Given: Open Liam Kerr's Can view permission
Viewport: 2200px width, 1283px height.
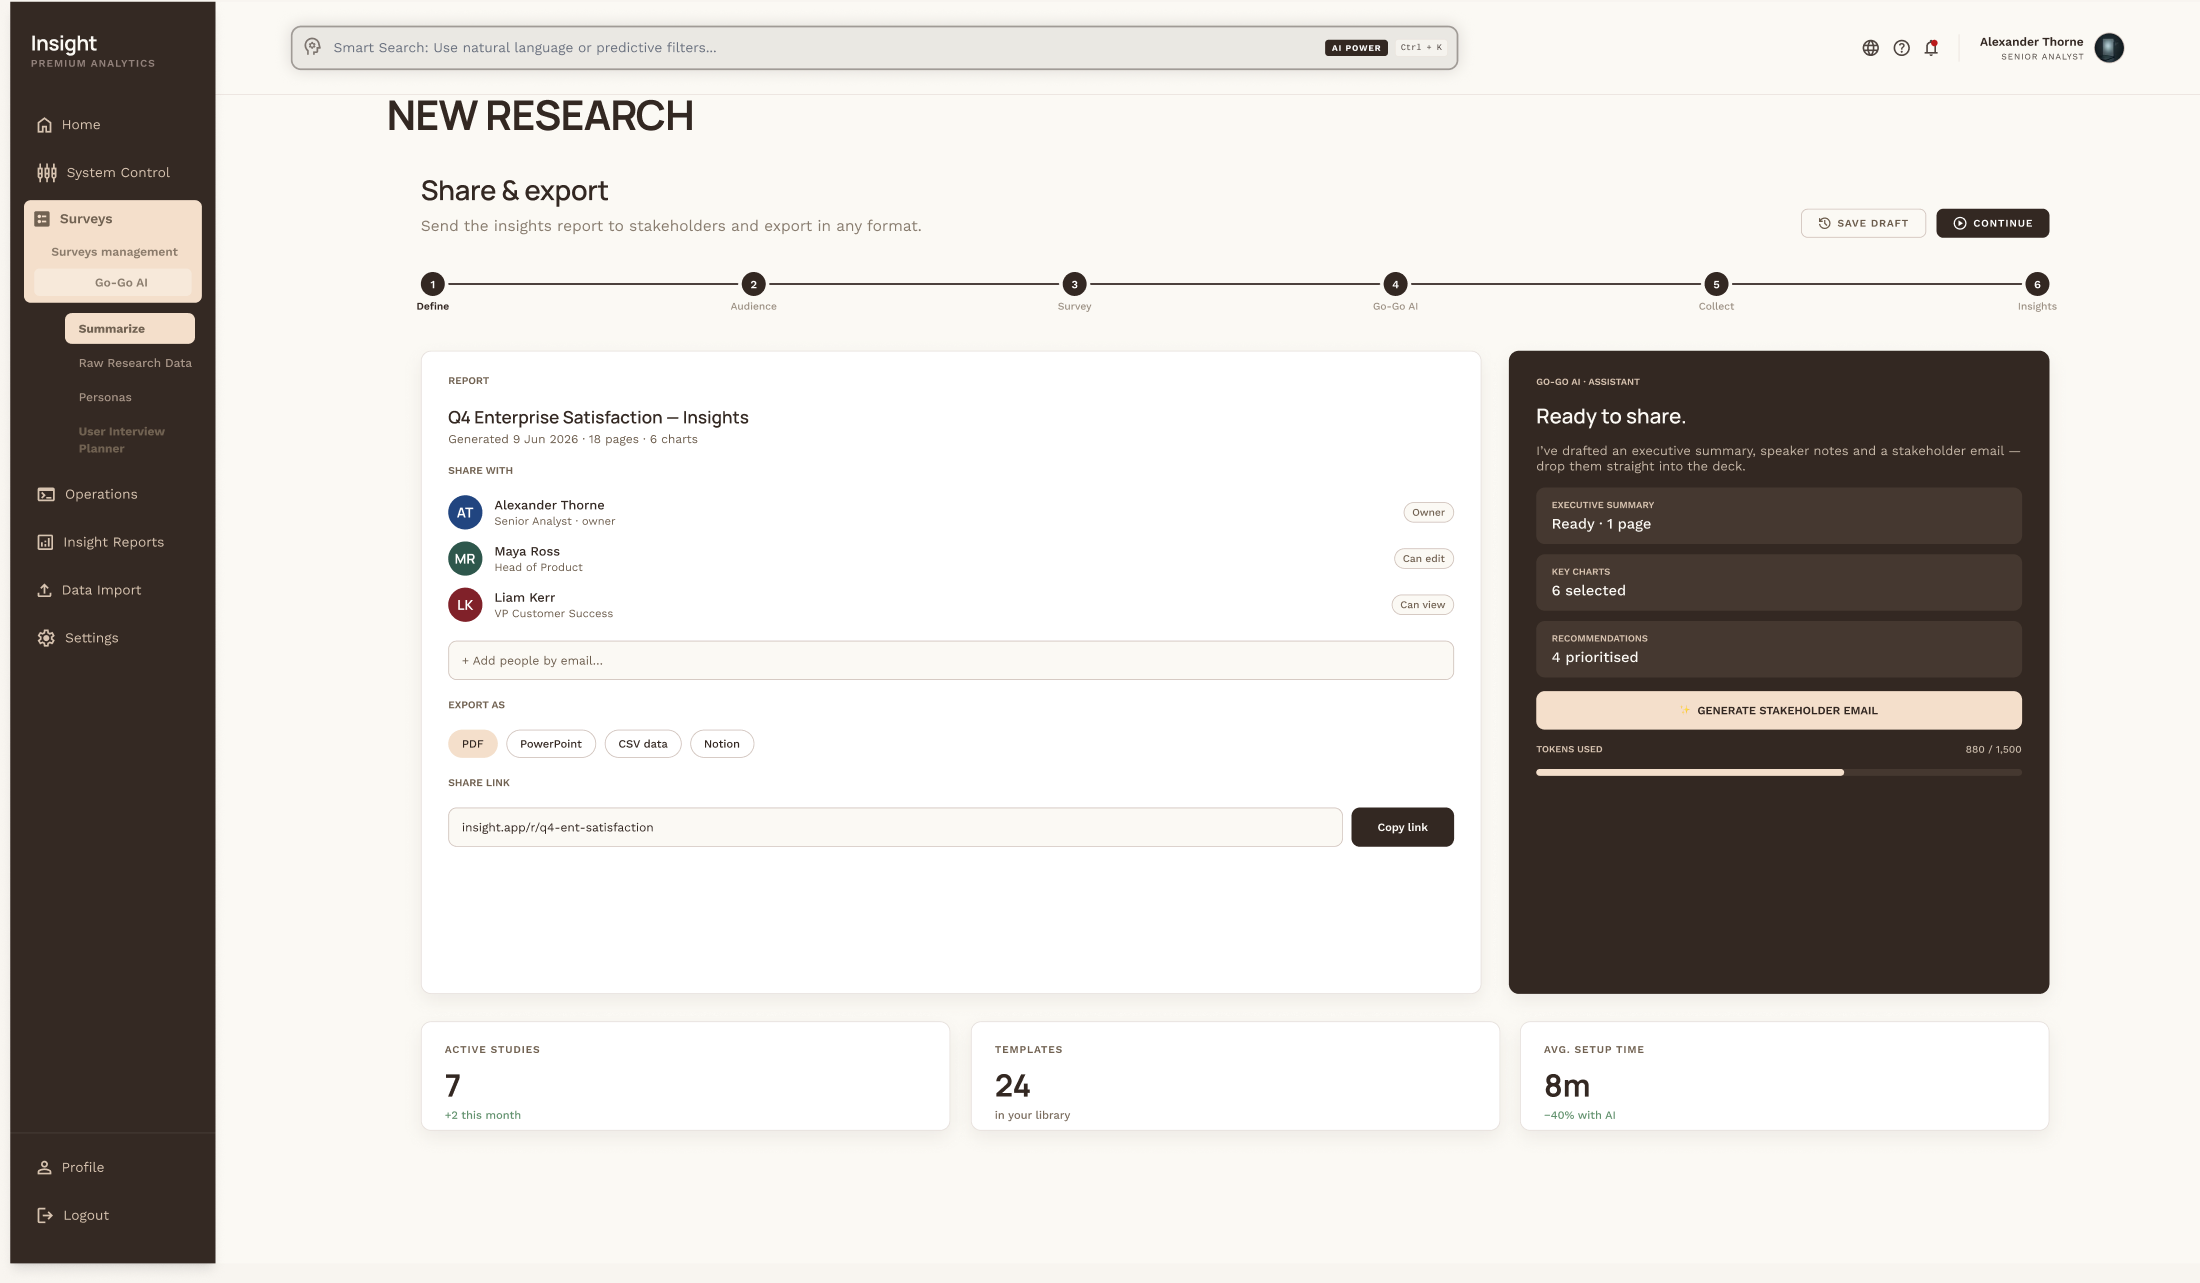Looking at the screenshot, I should (1422, 605).
